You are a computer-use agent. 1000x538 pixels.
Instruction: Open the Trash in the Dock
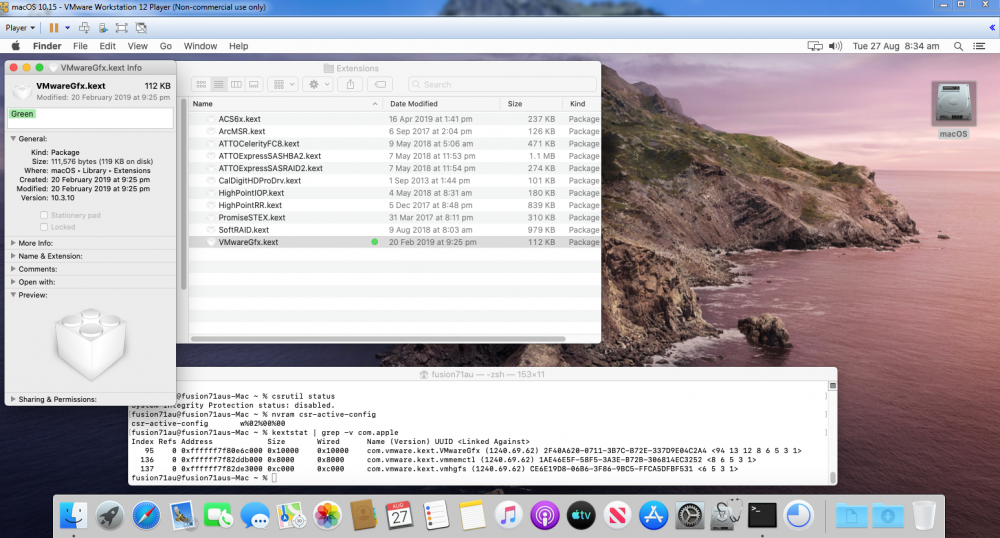(923, 515)
